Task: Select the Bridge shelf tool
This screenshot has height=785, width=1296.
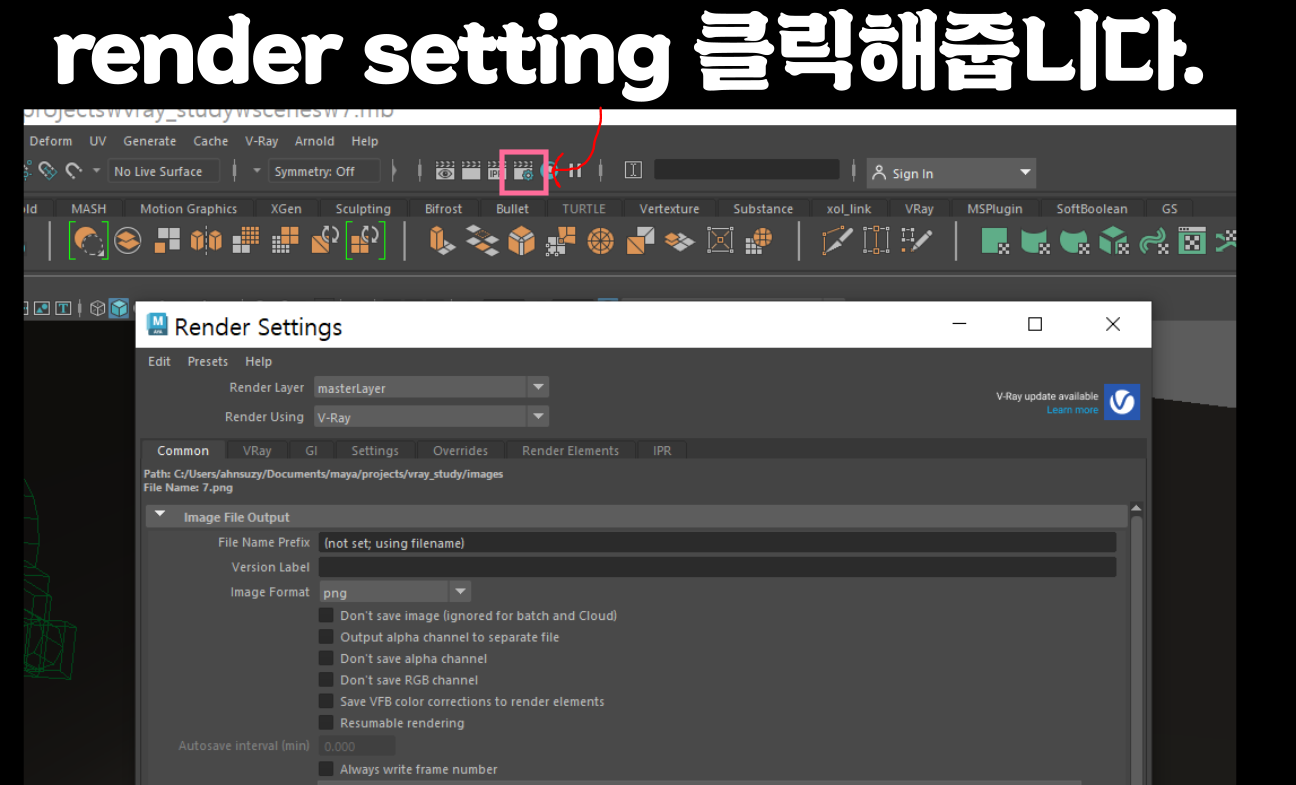Action: (482, 240)
